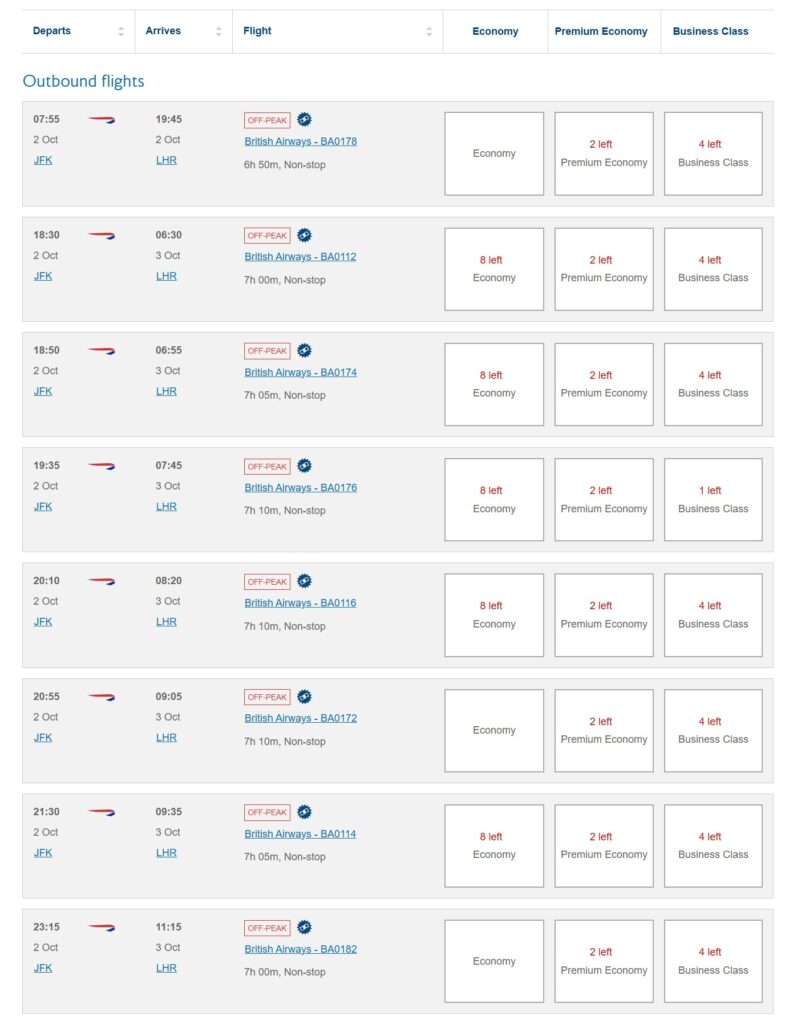Open the LHR link on the BA0112 row

[x=165, y=276]
